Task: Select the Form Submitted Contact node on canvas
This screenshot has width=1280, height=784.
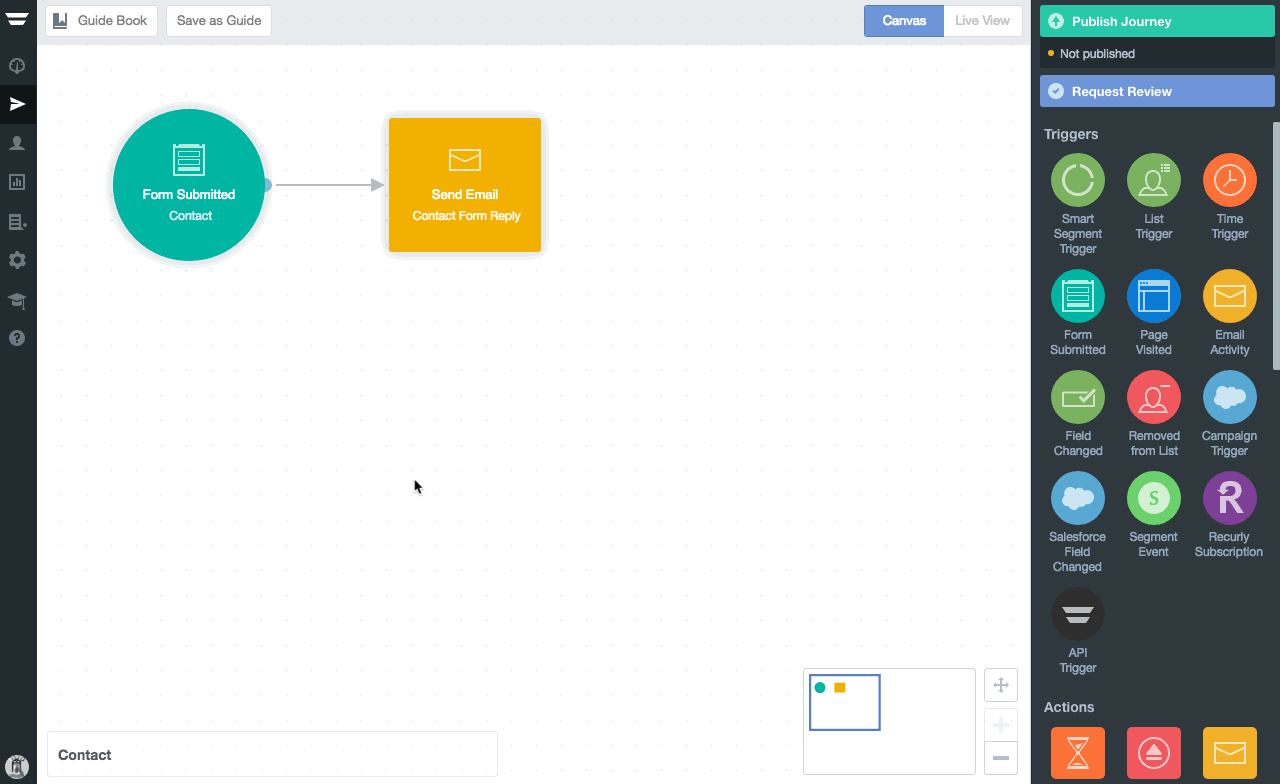Action: point(189,185)
